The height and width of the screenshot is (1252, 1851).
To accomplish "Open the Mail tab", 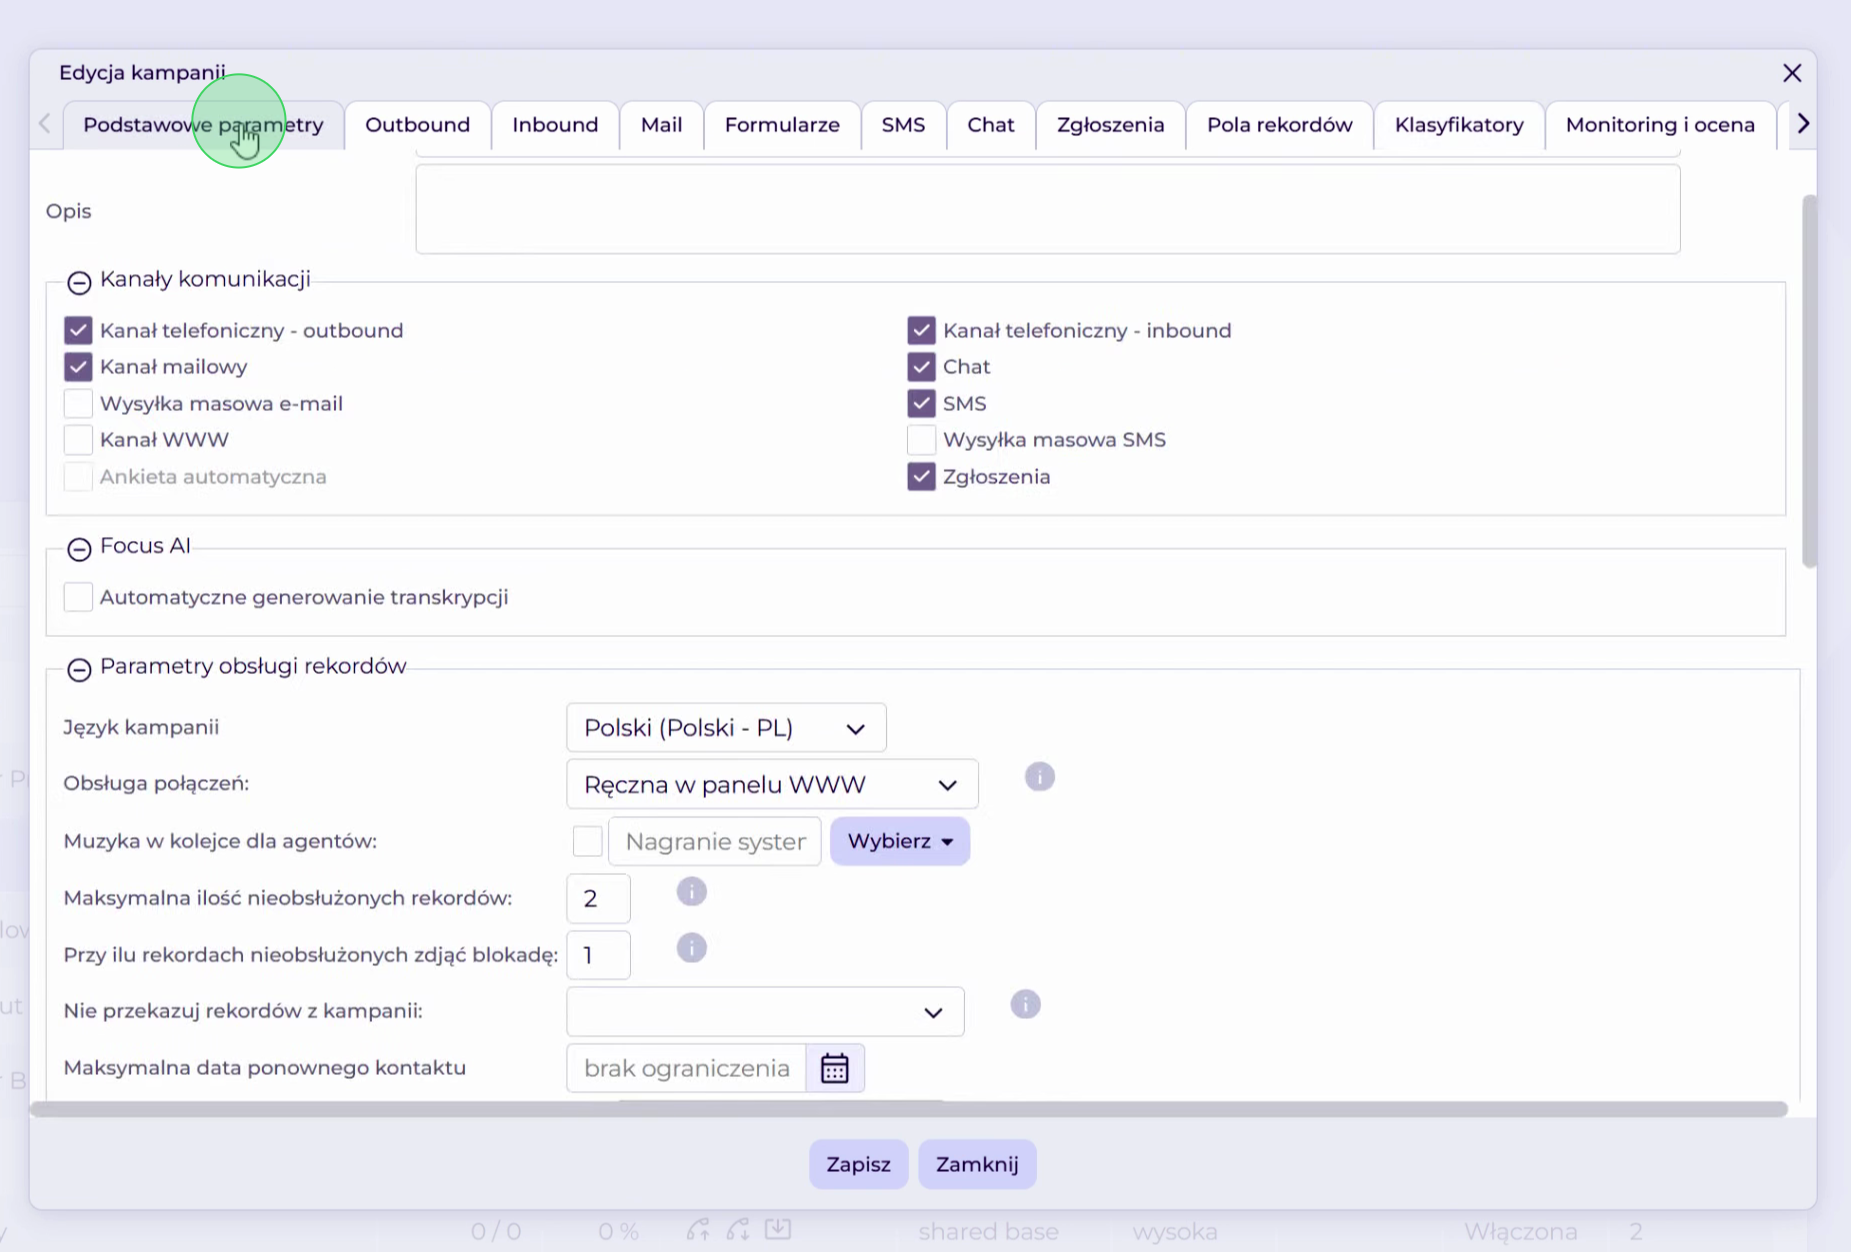I will 661,125.
